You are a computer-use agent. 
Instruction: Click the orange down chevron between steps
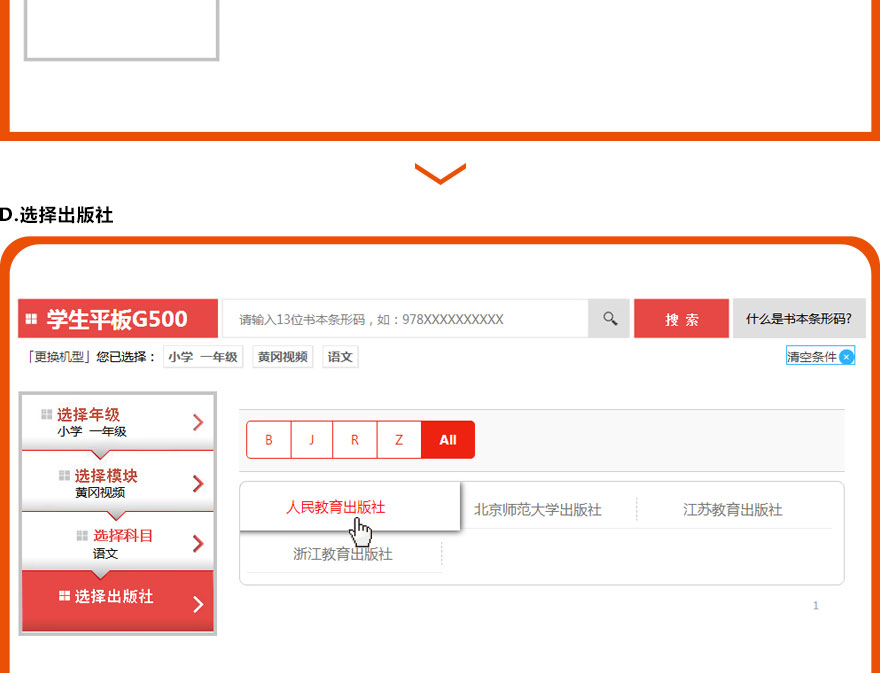point(440,173)
